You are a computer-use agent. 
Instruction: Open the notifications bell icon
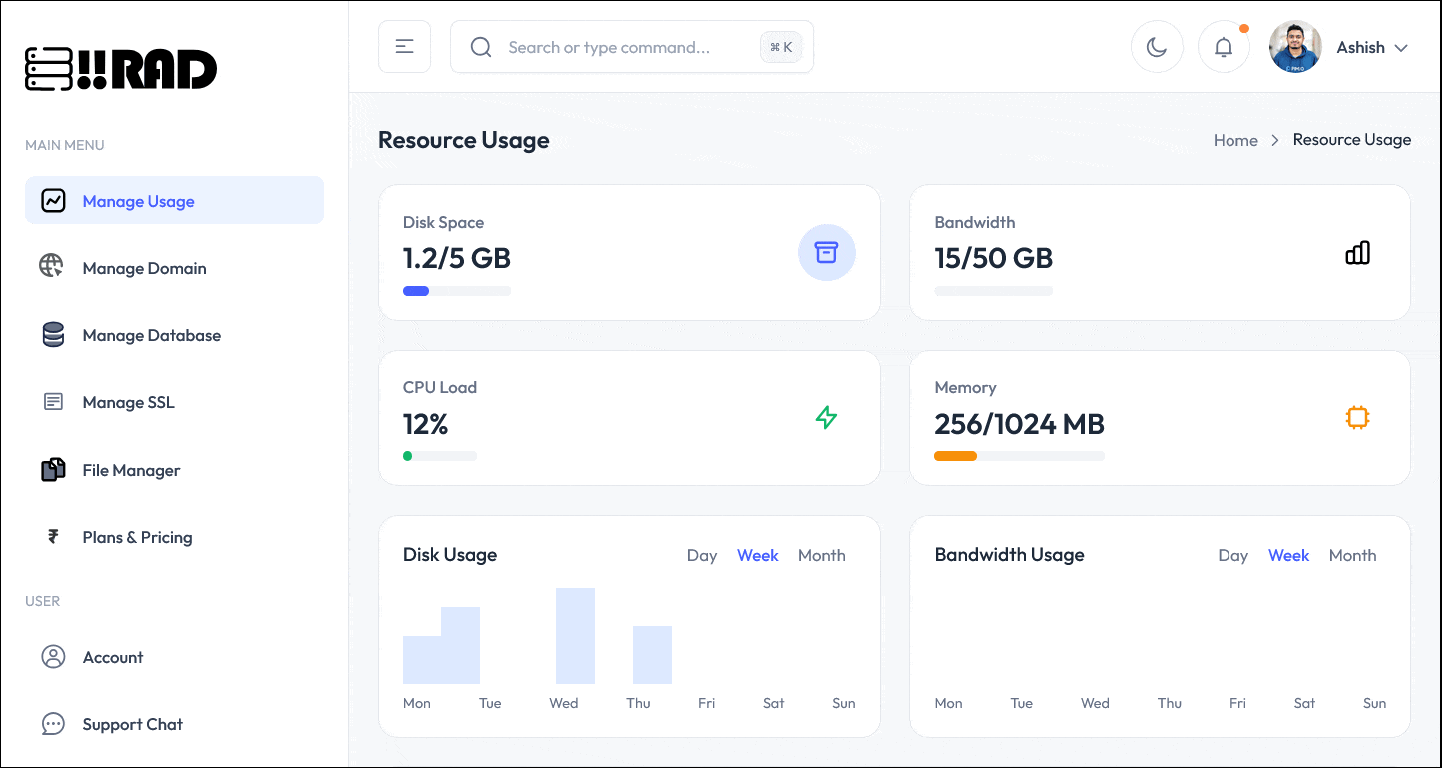[x=1223, y=47]
